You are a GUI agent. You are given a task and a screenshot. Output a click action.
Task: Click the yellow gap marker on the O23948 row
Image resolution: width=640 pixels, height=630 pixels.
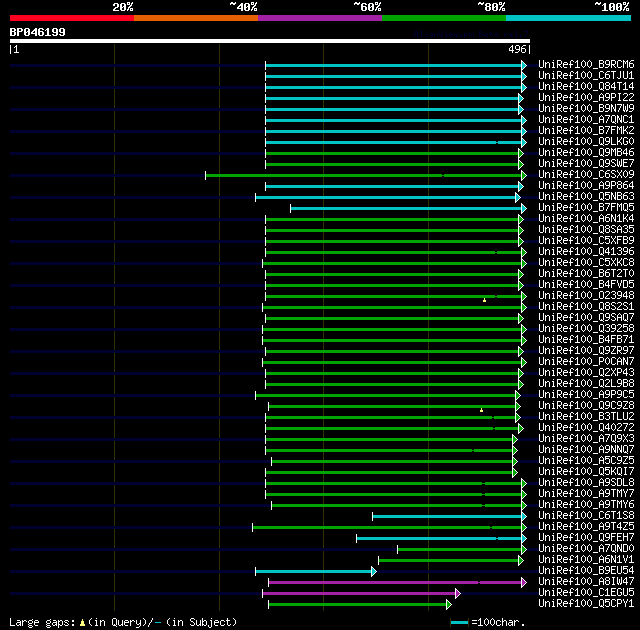tap(484, 300)
